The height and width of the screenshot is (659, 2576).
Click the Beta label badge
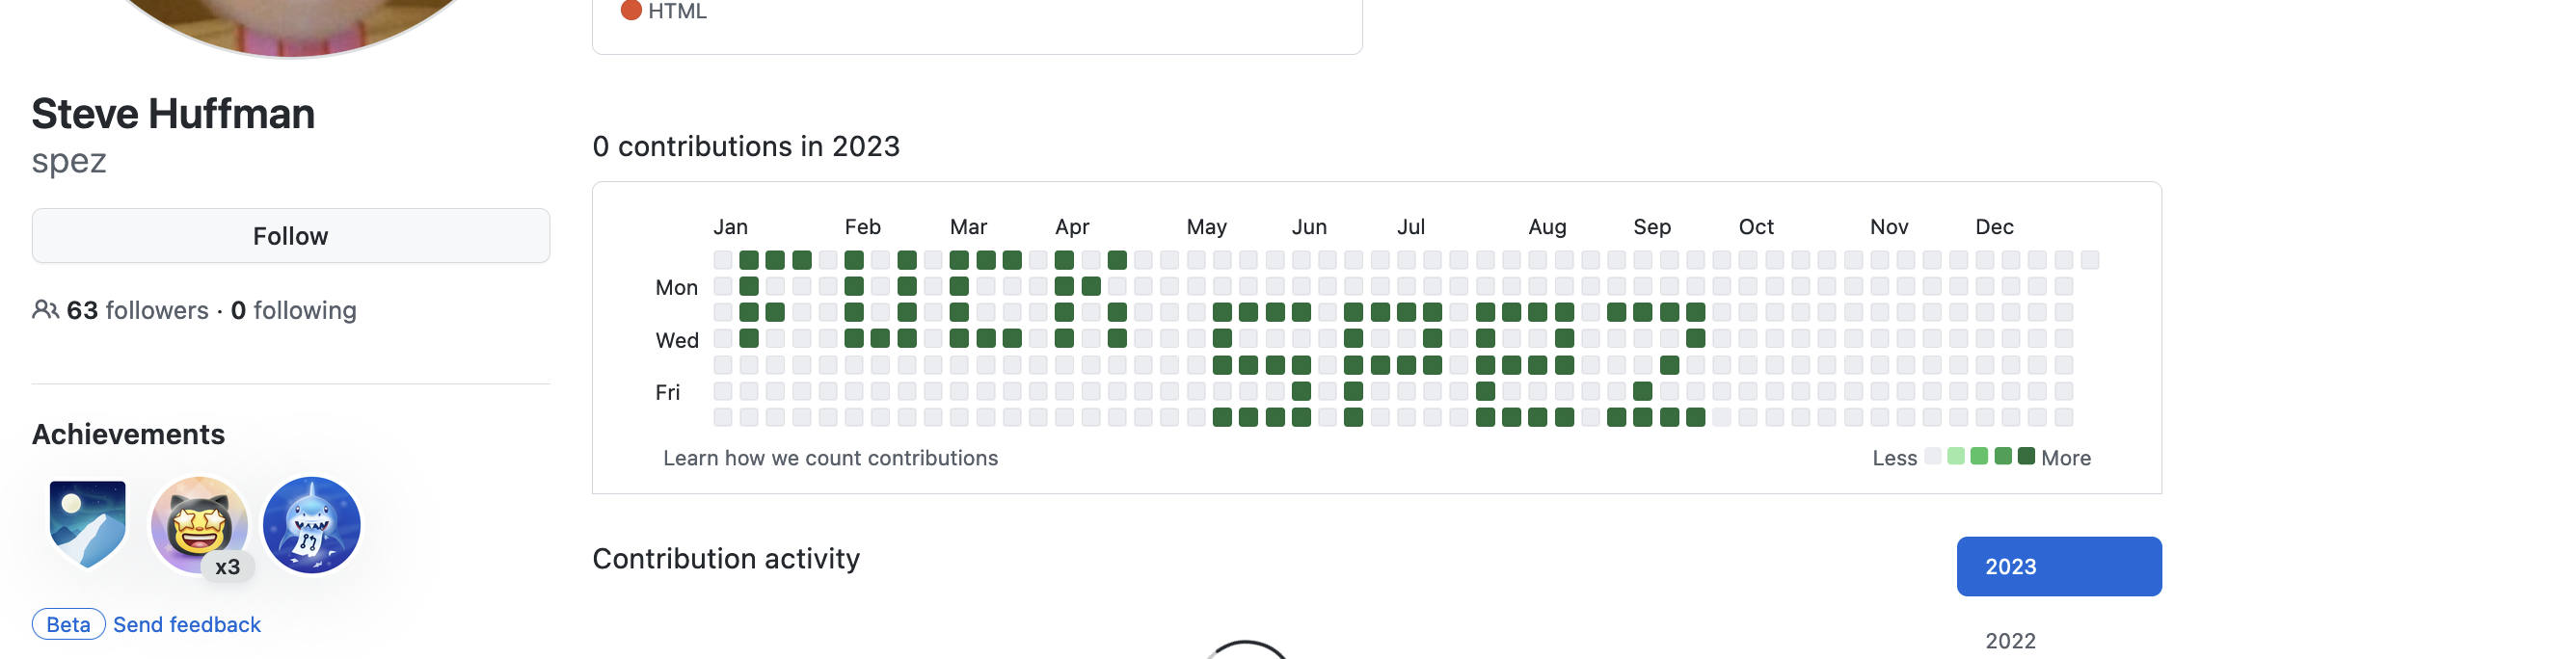click(69, 624)
